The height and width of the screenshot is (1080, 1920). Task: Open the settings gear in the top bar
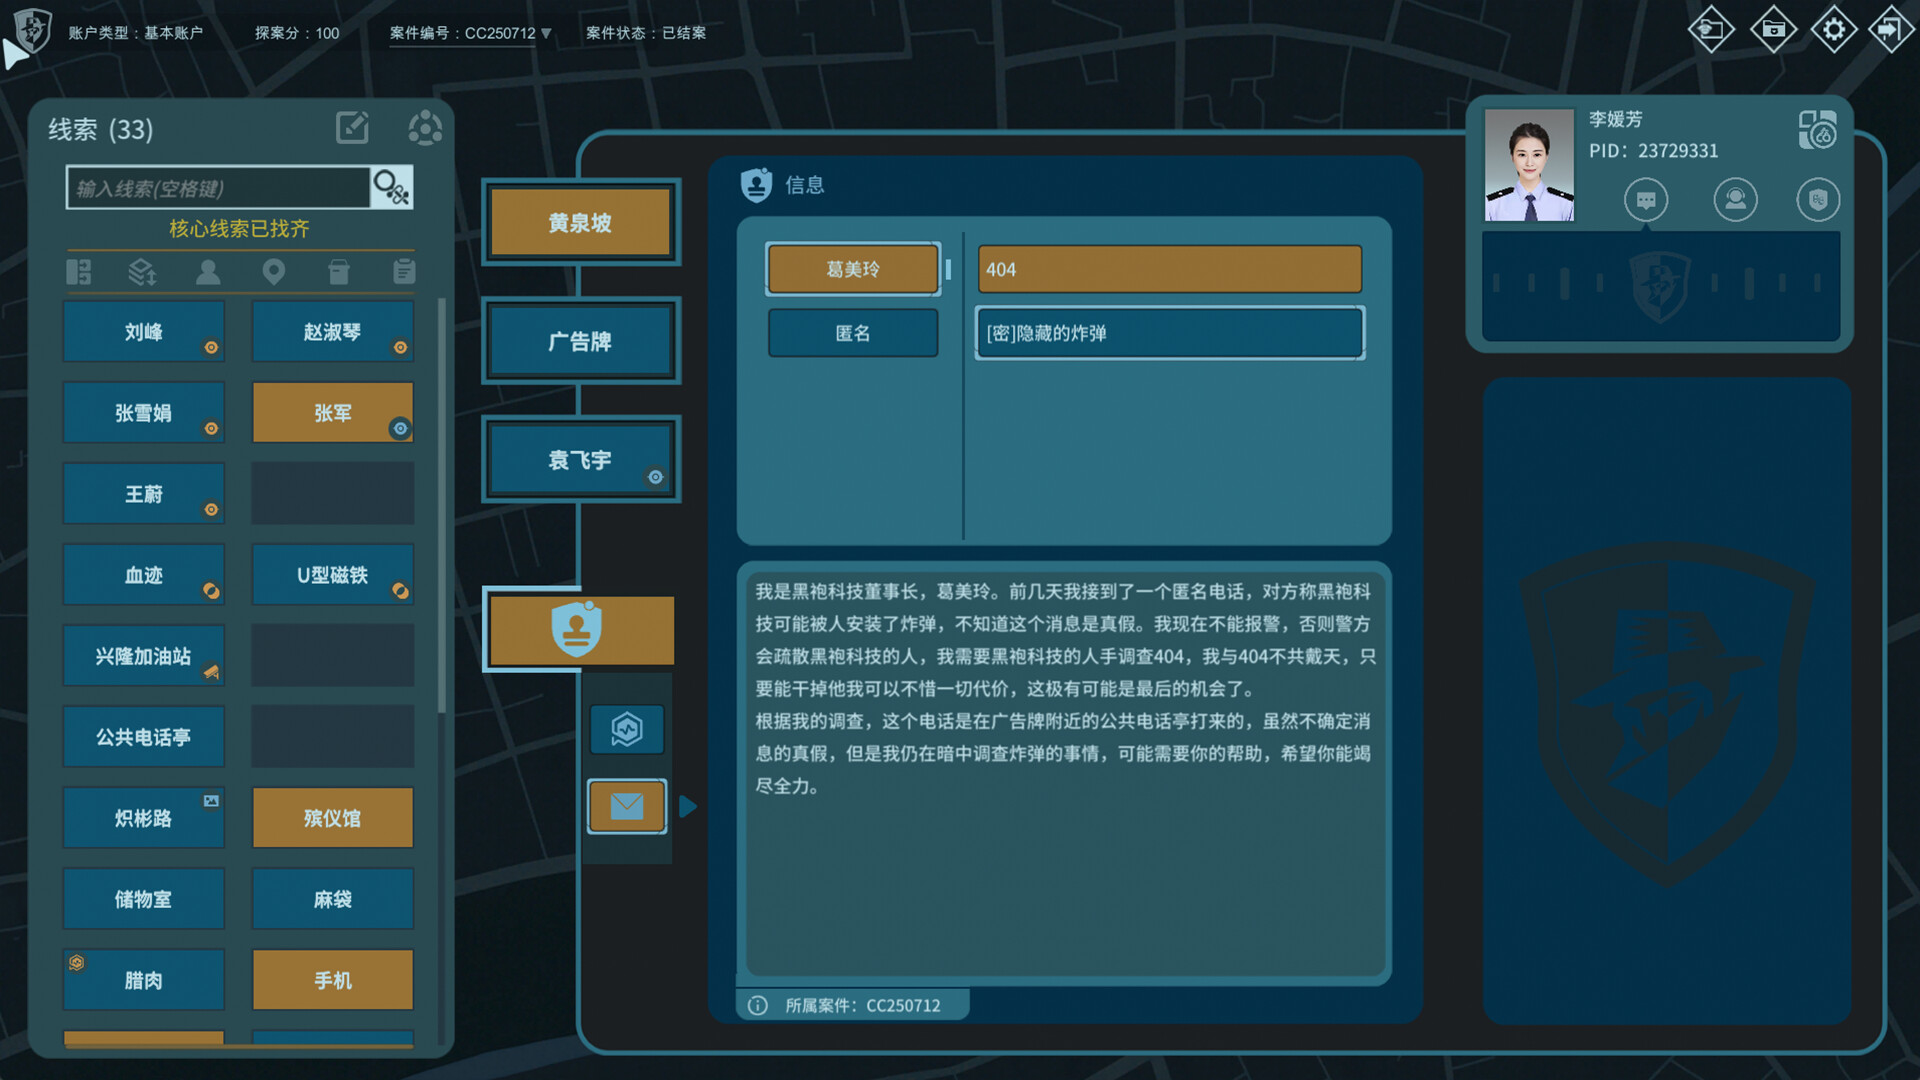(x=1834, y=29)
